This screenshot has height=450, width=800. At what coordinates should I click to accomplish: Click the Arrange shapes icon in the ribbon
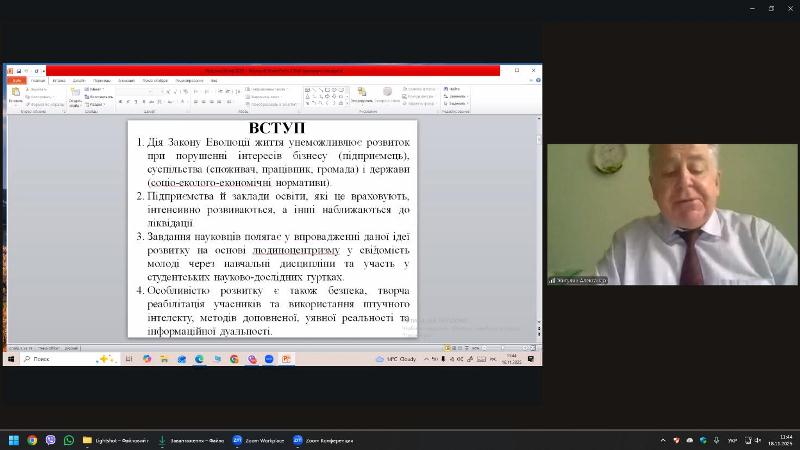pos(361,96)
